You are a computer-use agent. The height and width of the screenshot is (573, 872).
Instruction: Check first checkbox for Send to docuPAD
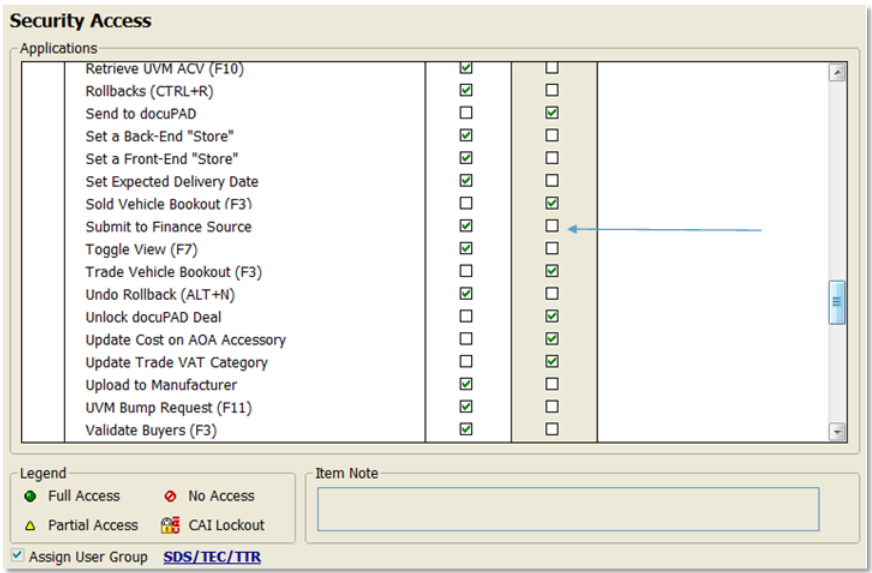[466, 113]
